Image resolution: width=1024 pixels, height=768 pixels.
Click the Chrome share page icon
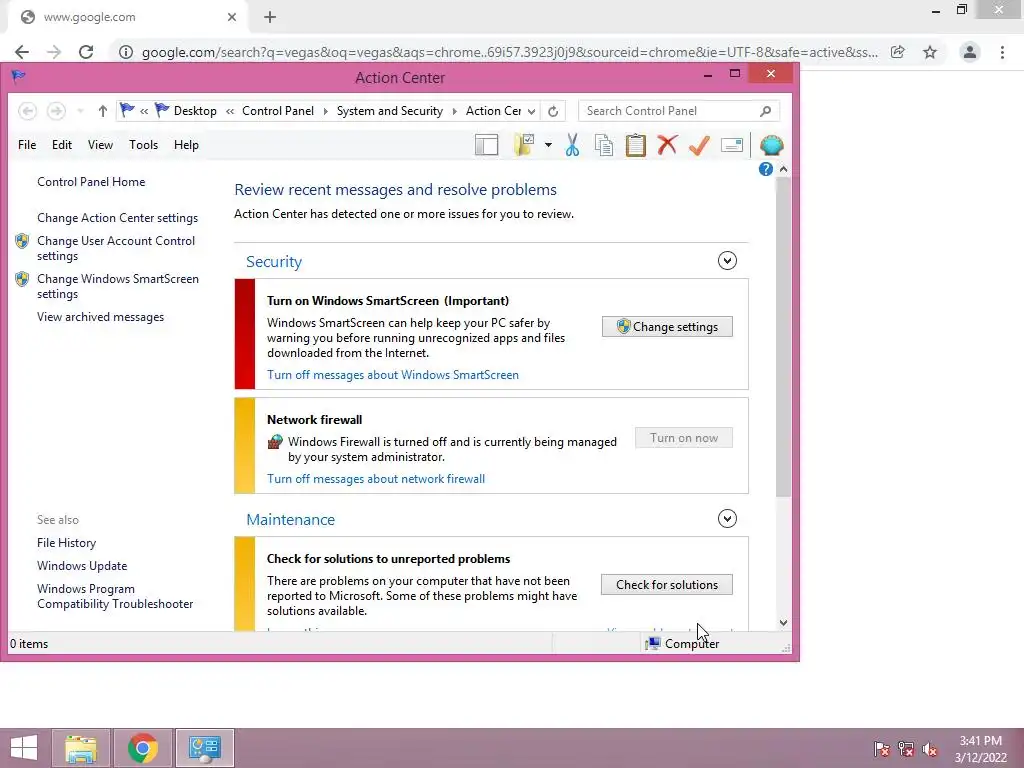(x=898, y=52)
